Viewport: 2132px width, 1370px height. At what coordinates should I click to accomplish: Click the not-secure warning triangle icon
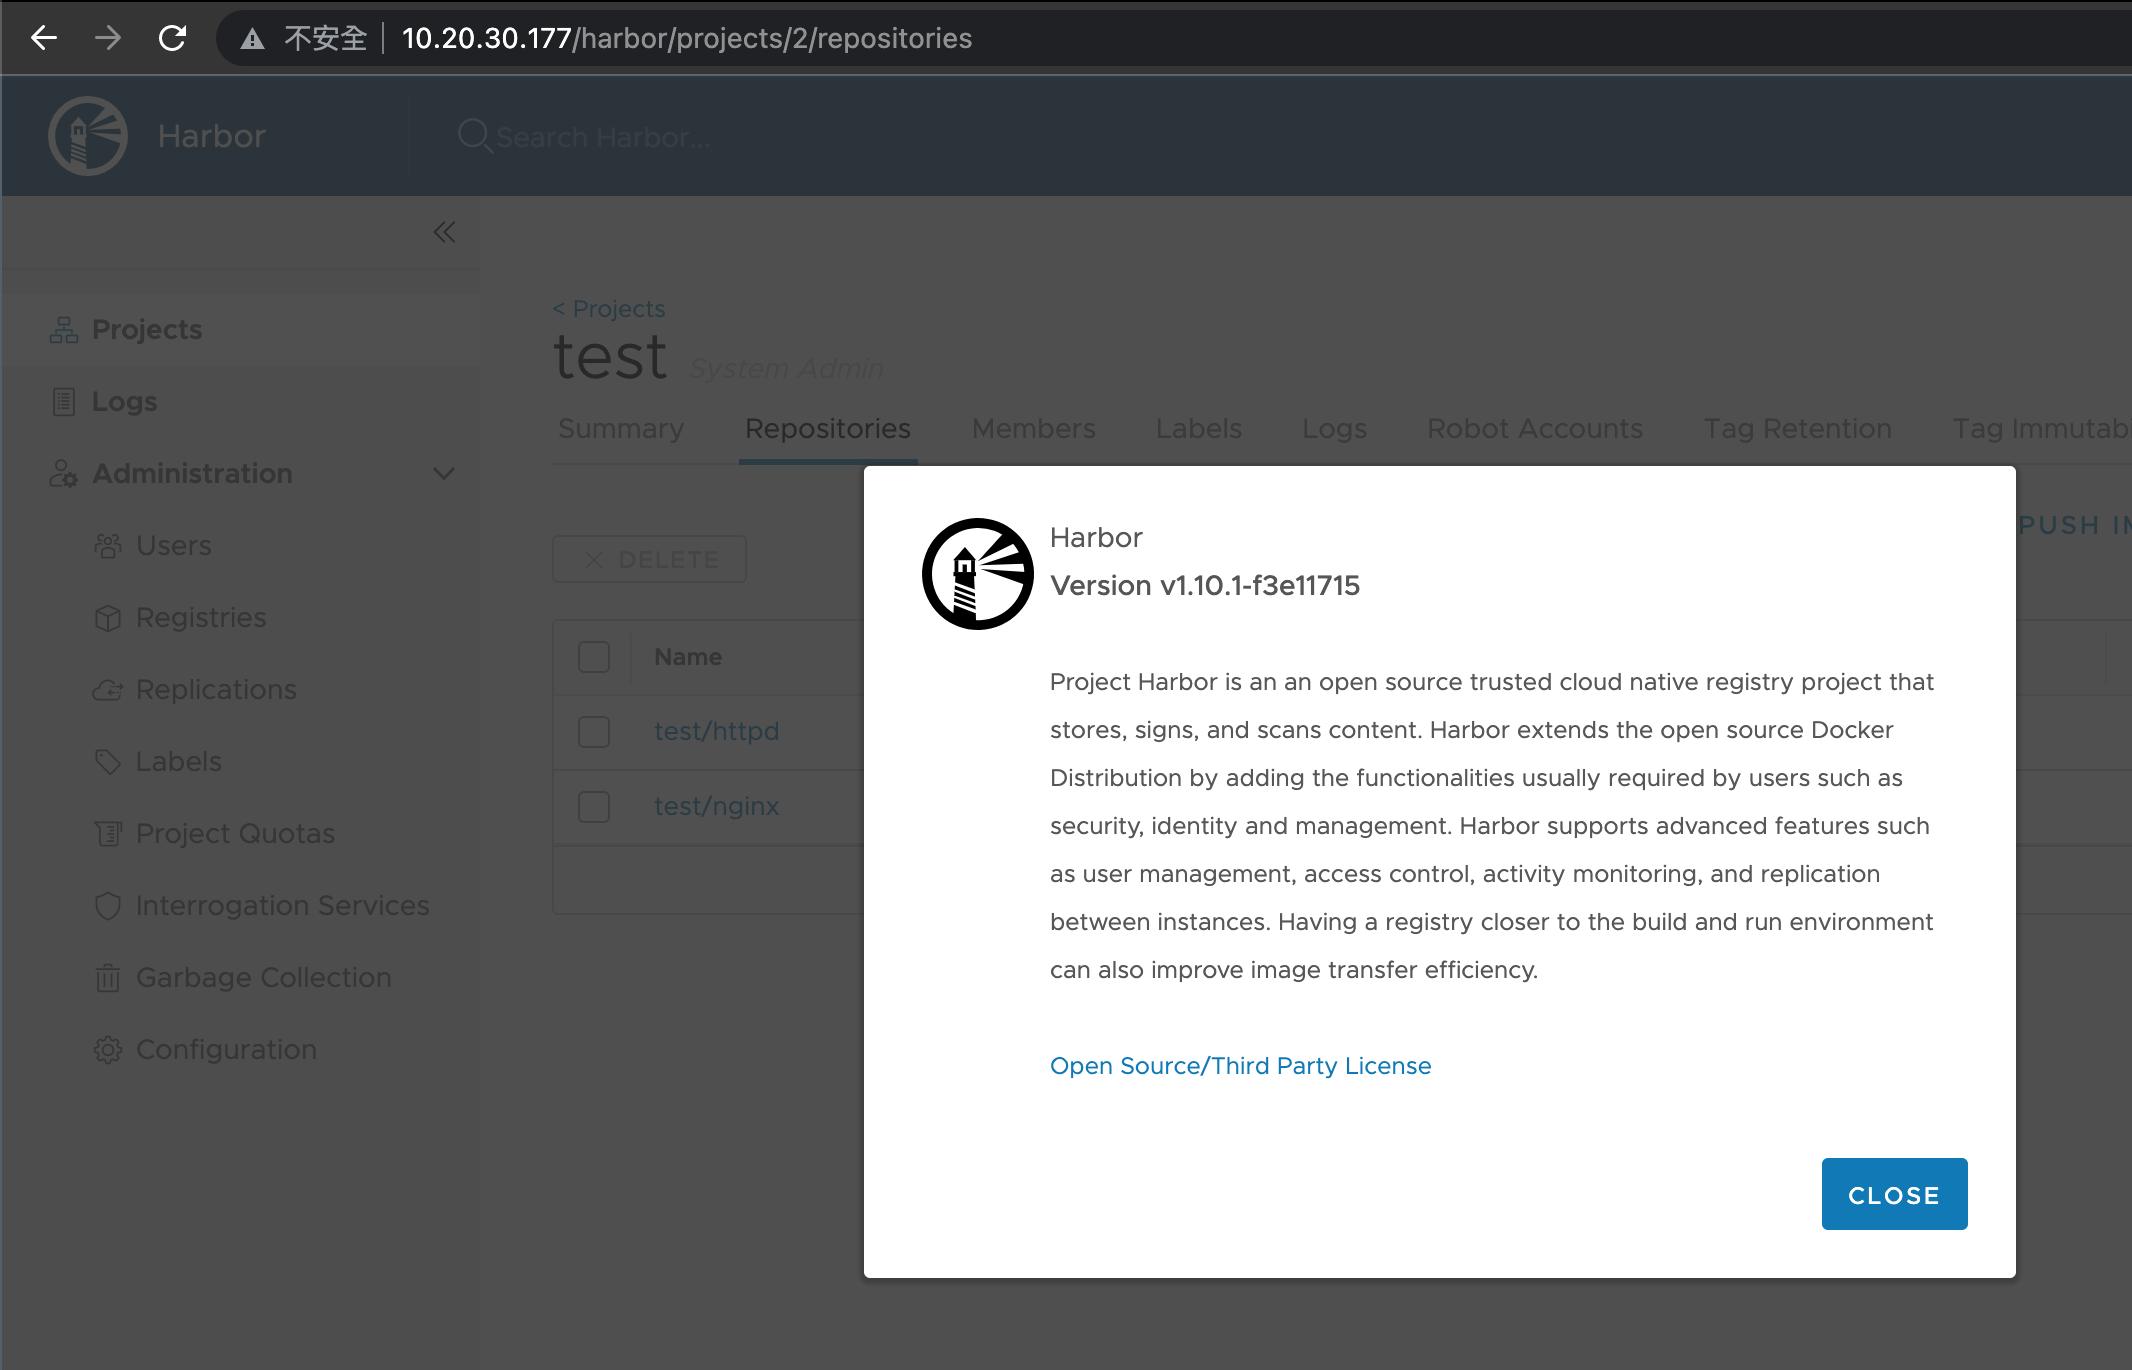pyautogui.click(x=252, y=39)
